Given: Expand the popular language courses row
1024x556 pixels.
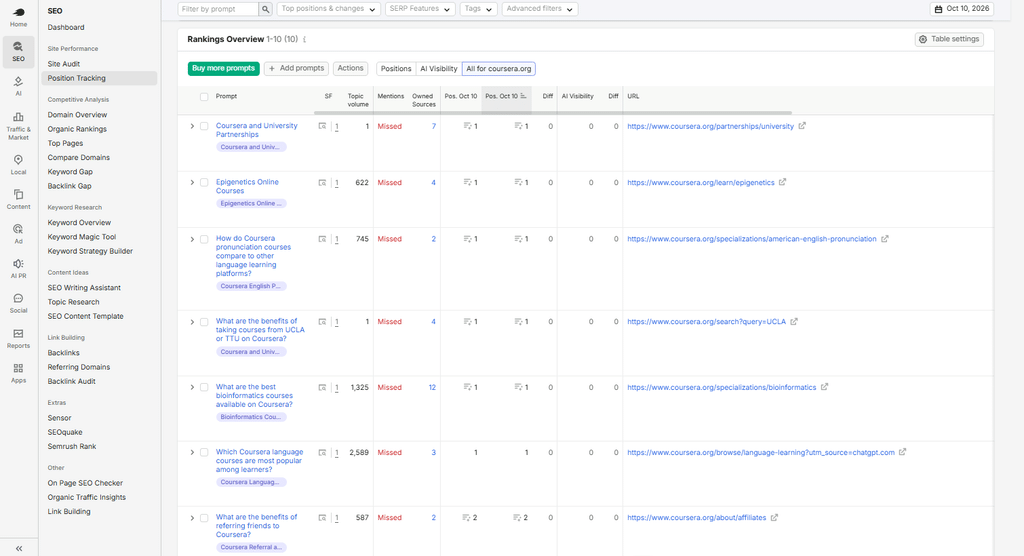Looking at the screenshot, I should [192, 452].
